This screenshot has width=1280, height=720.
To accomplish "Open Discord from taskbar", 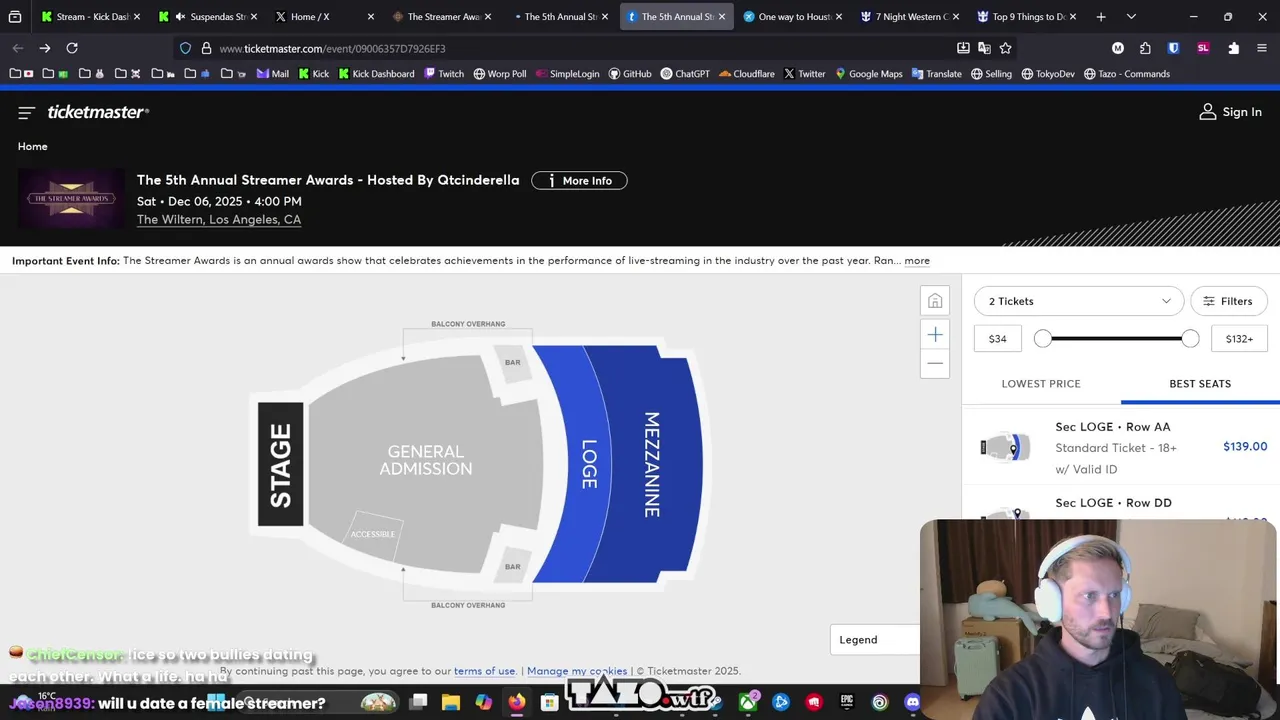I will point(912,703).
